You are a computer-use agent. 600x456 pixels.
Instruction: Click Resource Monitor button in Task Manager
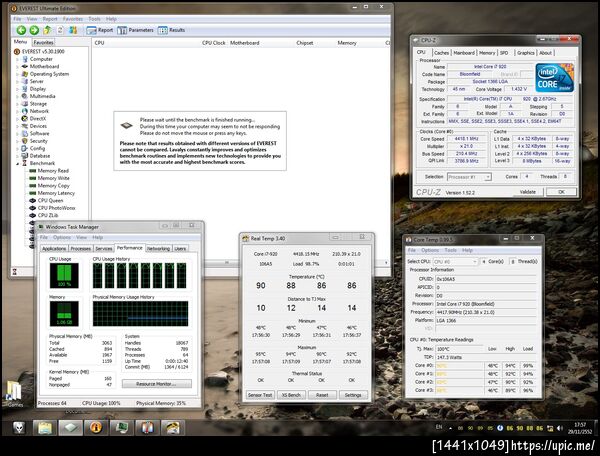click(157, 384)
